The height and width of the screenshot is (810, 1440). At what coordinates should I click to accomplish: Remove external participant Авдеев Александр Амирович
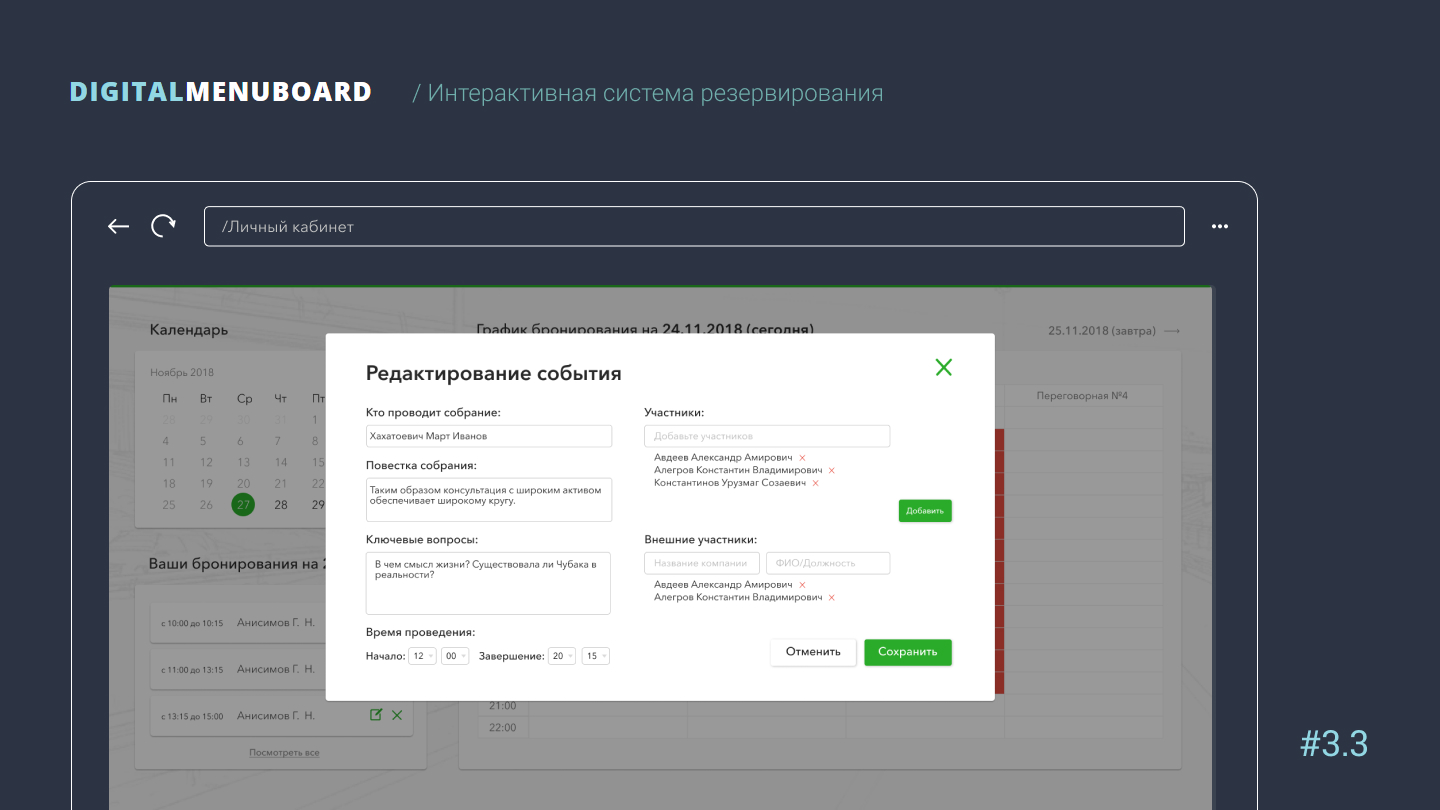click(x=802, y=585)
